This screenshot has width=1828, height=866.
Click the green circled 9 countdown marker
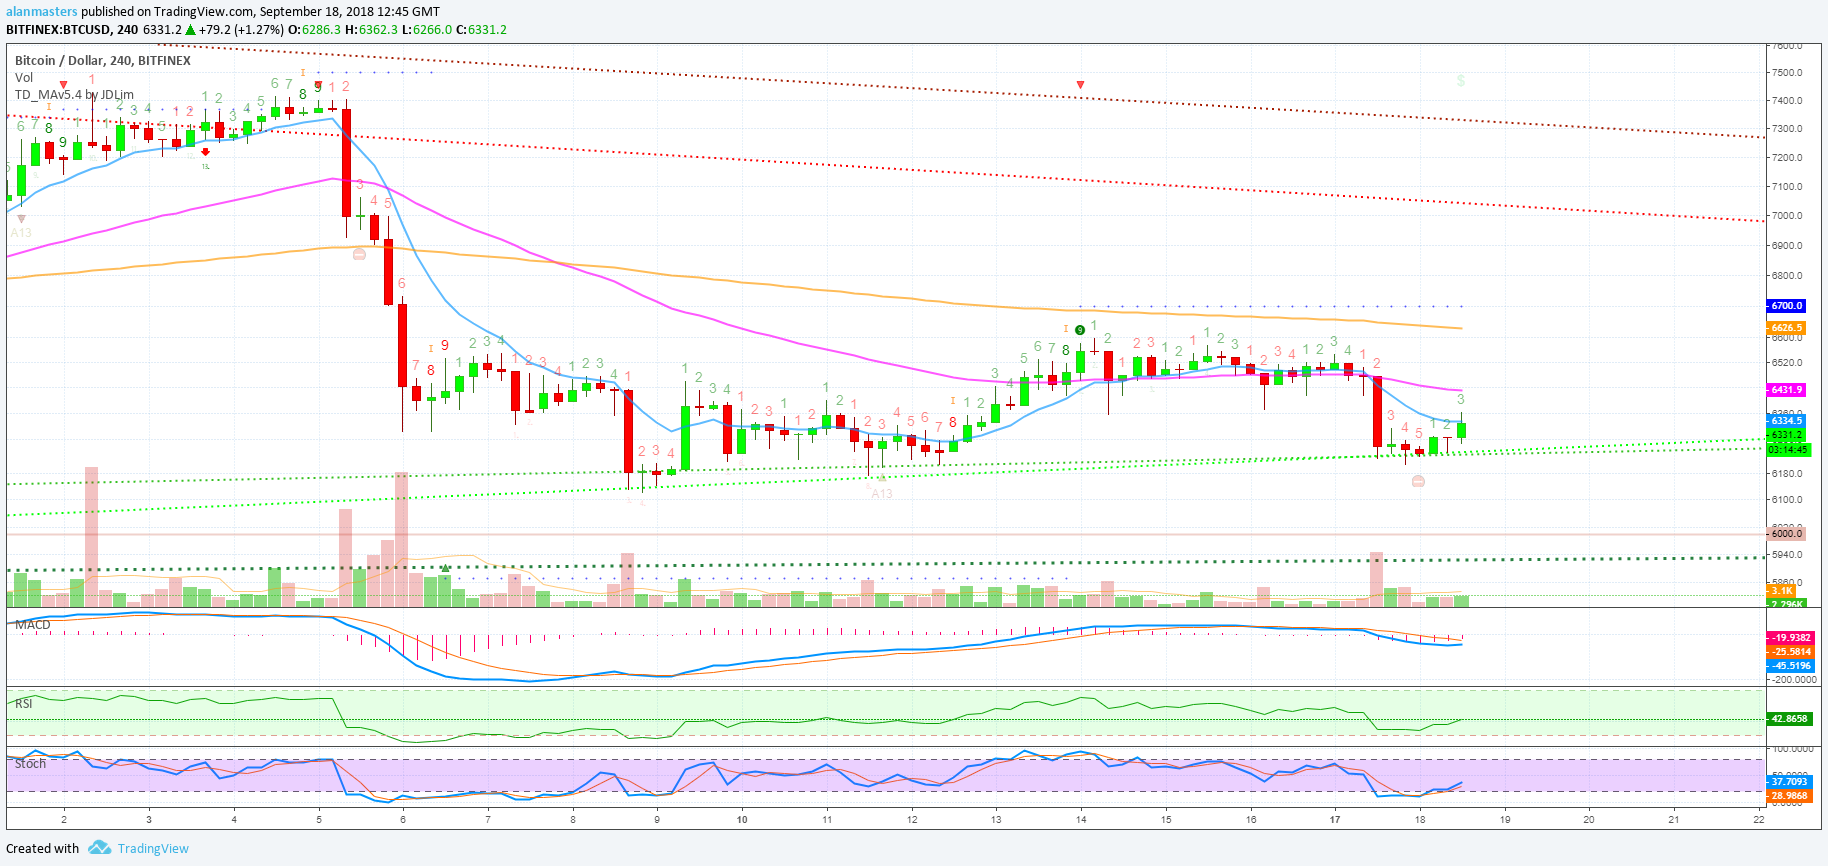click(1080, 330)
